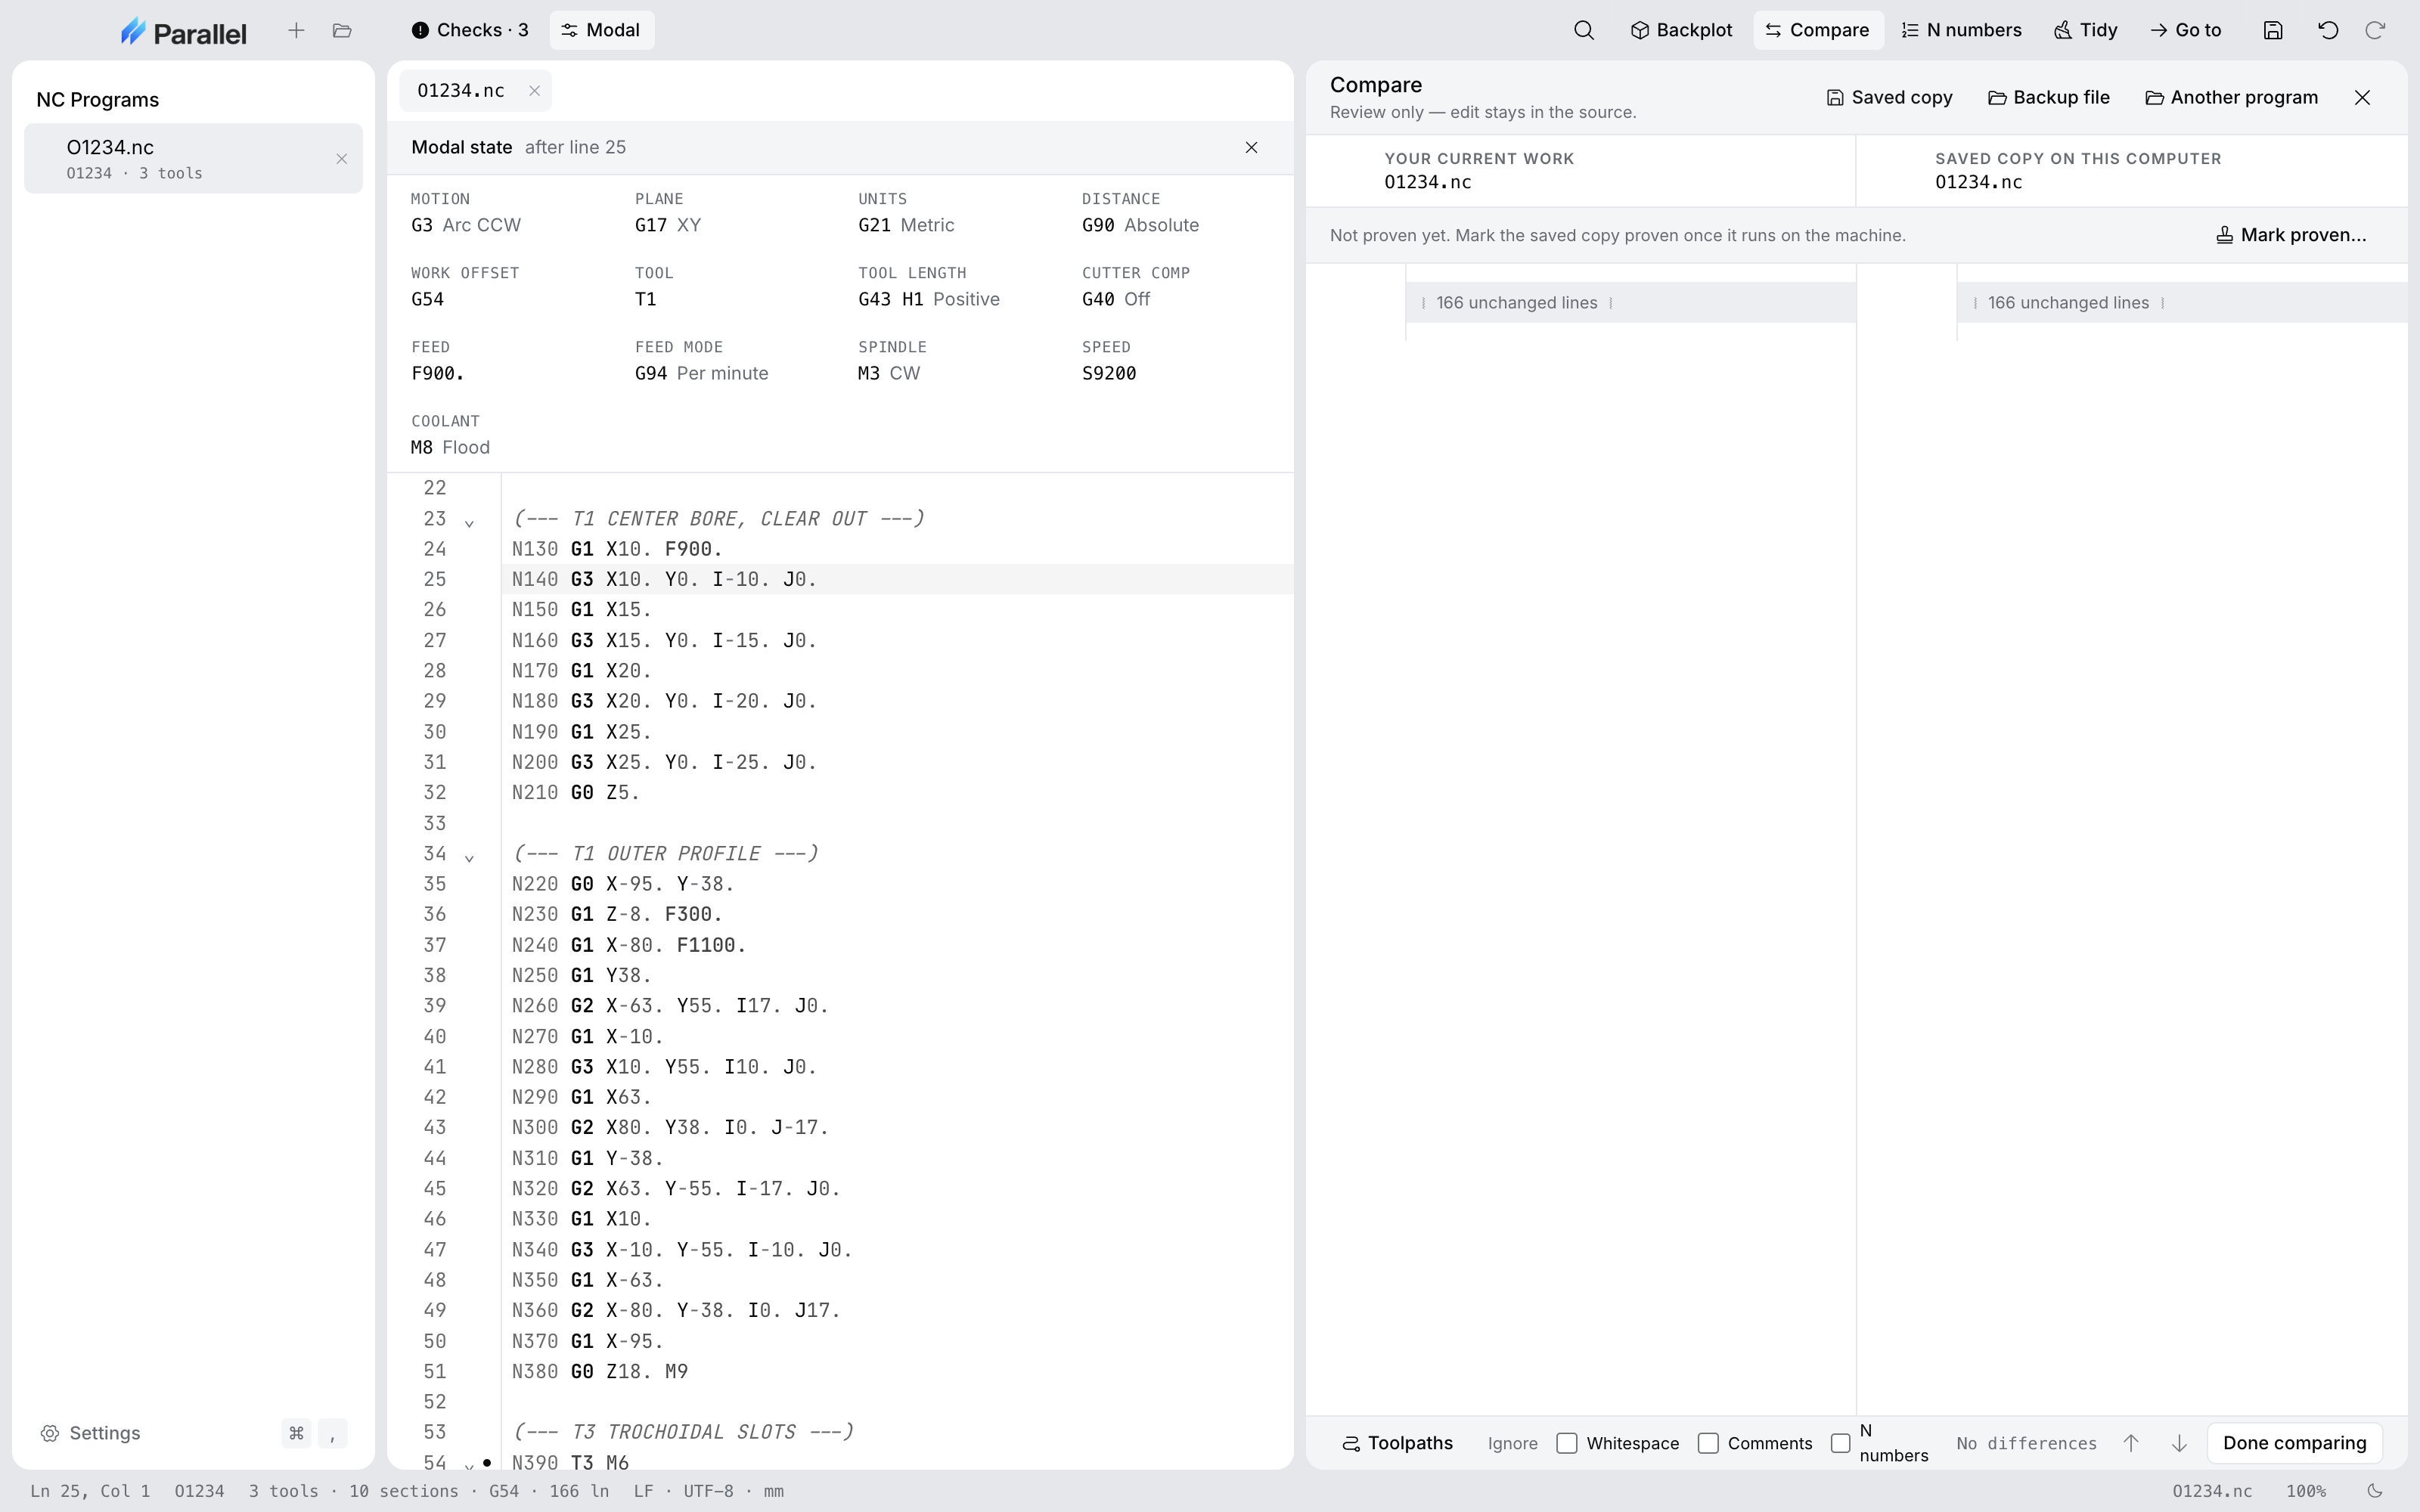
Task: Toggle dark mode moon icon
Action: coord(2375,1491)
